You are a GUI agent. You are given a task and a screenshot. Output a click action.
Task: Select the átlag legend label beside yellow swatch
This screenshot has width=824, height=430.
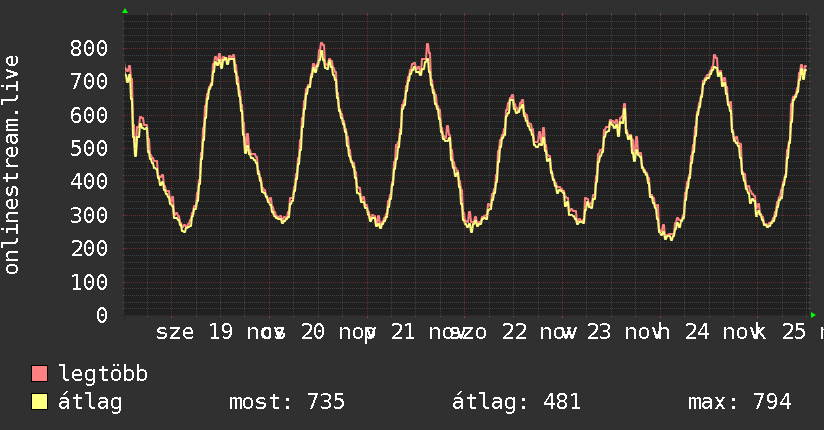90,402
